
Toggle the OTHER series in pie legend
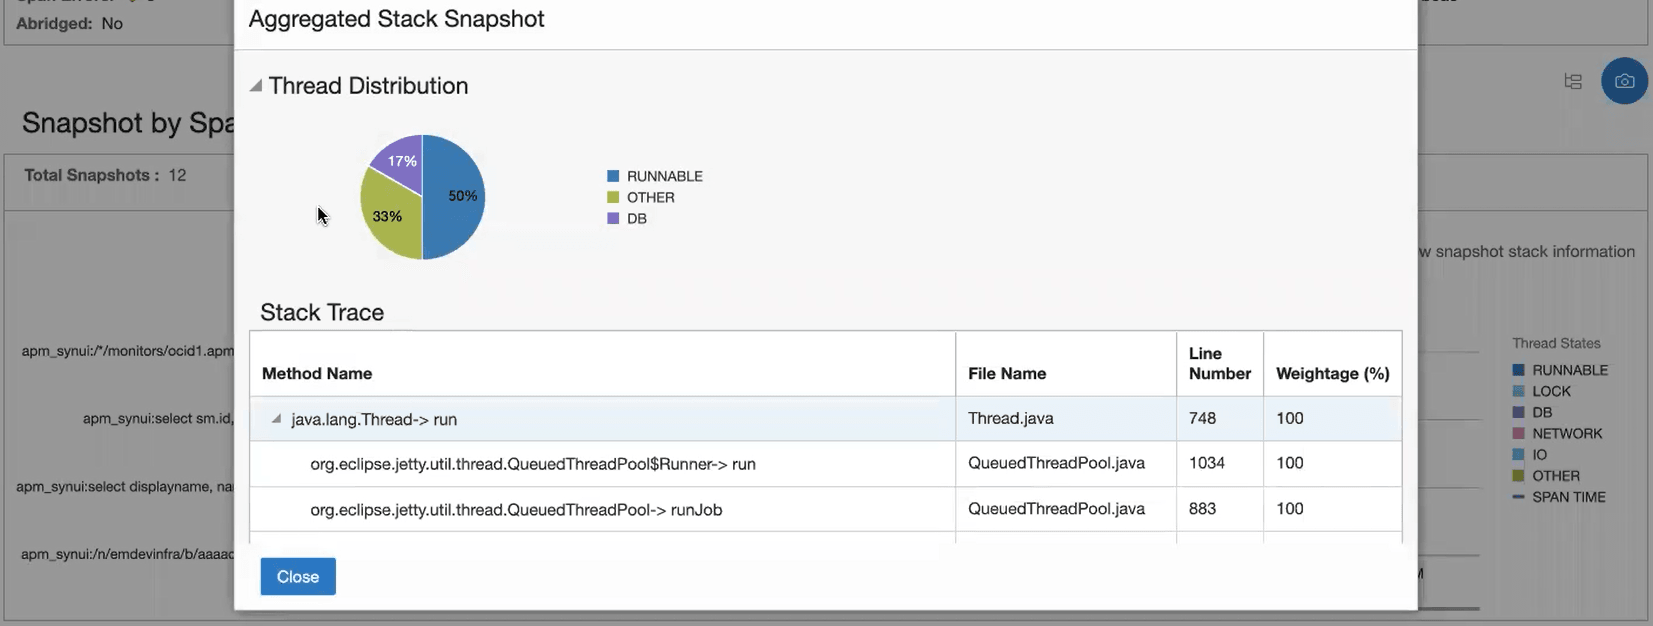point(613,196)
